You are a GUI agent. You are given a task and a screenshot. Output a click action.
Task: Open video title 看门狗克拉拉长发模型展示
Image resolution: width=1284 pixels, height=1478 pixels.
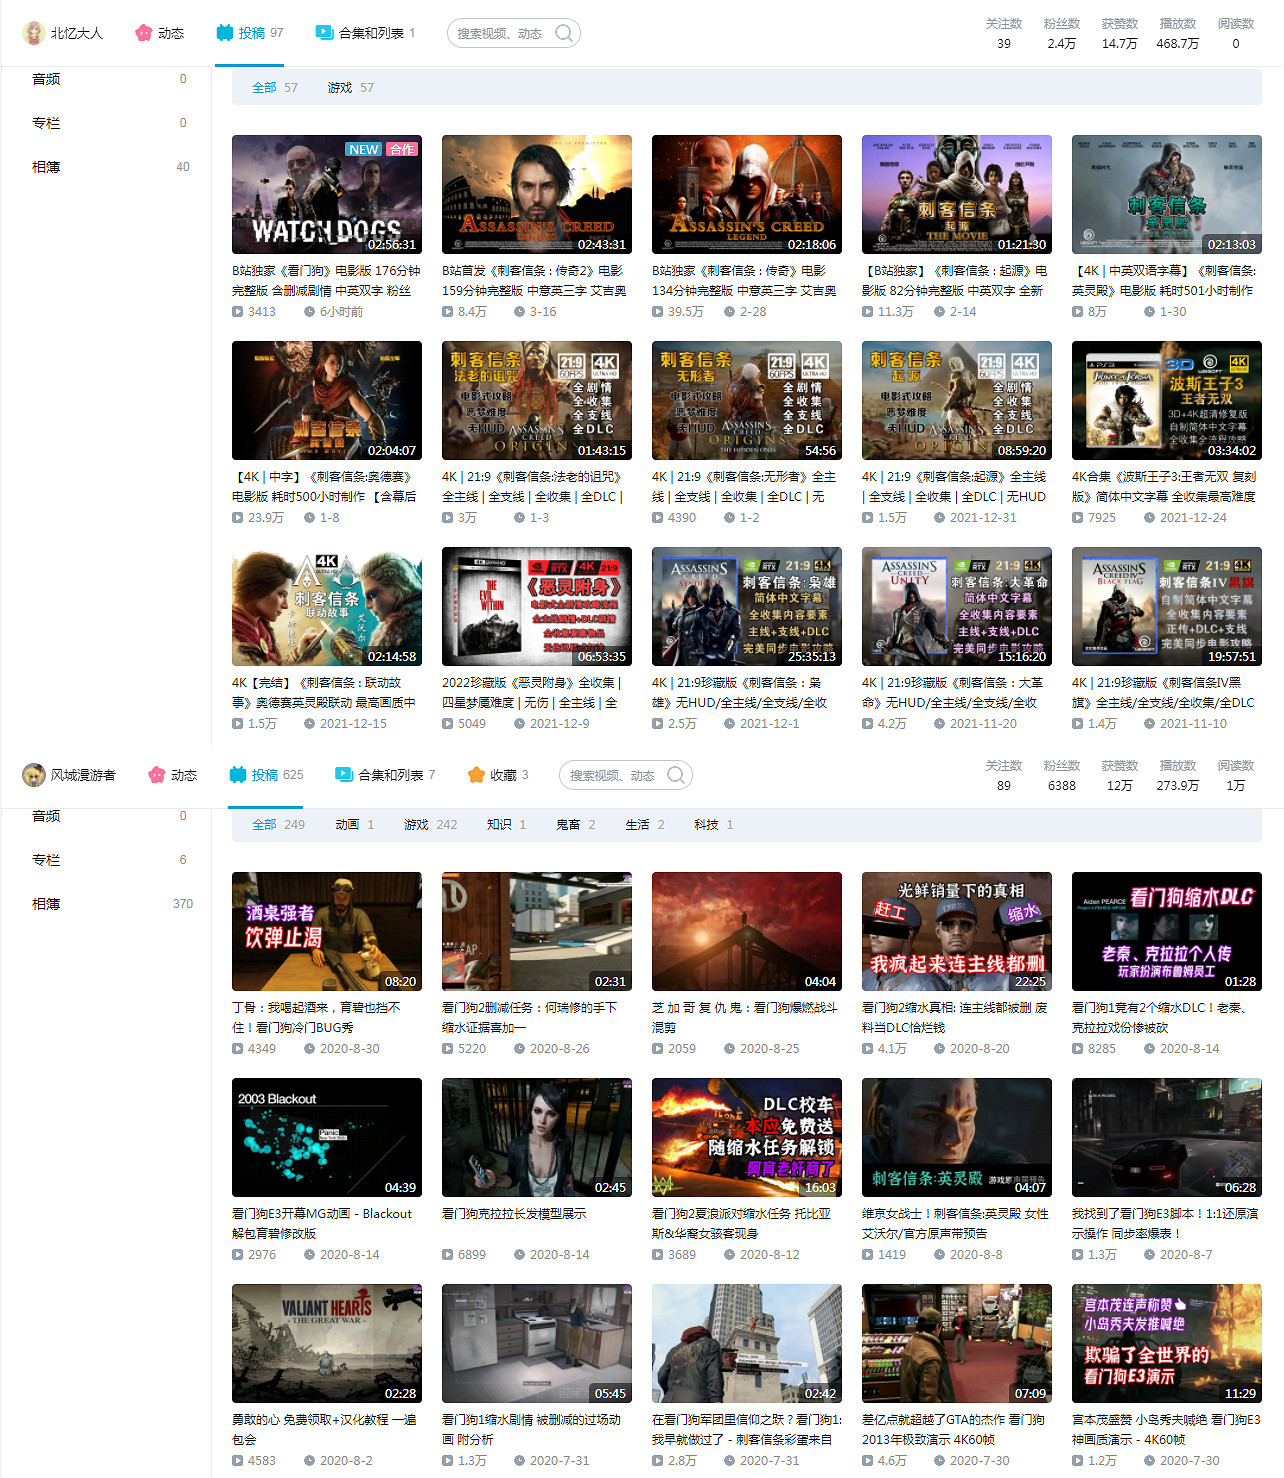(513, 1214)
